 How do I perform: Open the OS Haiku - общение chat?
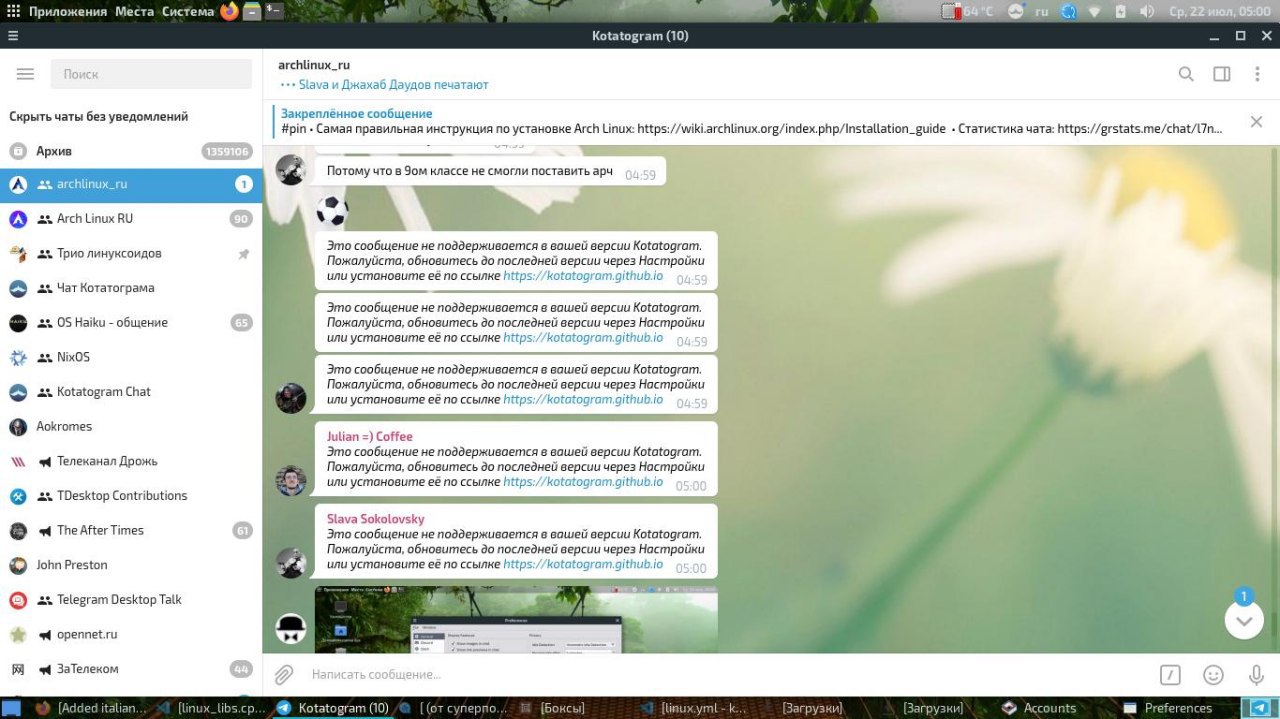[x=131, y=323]
